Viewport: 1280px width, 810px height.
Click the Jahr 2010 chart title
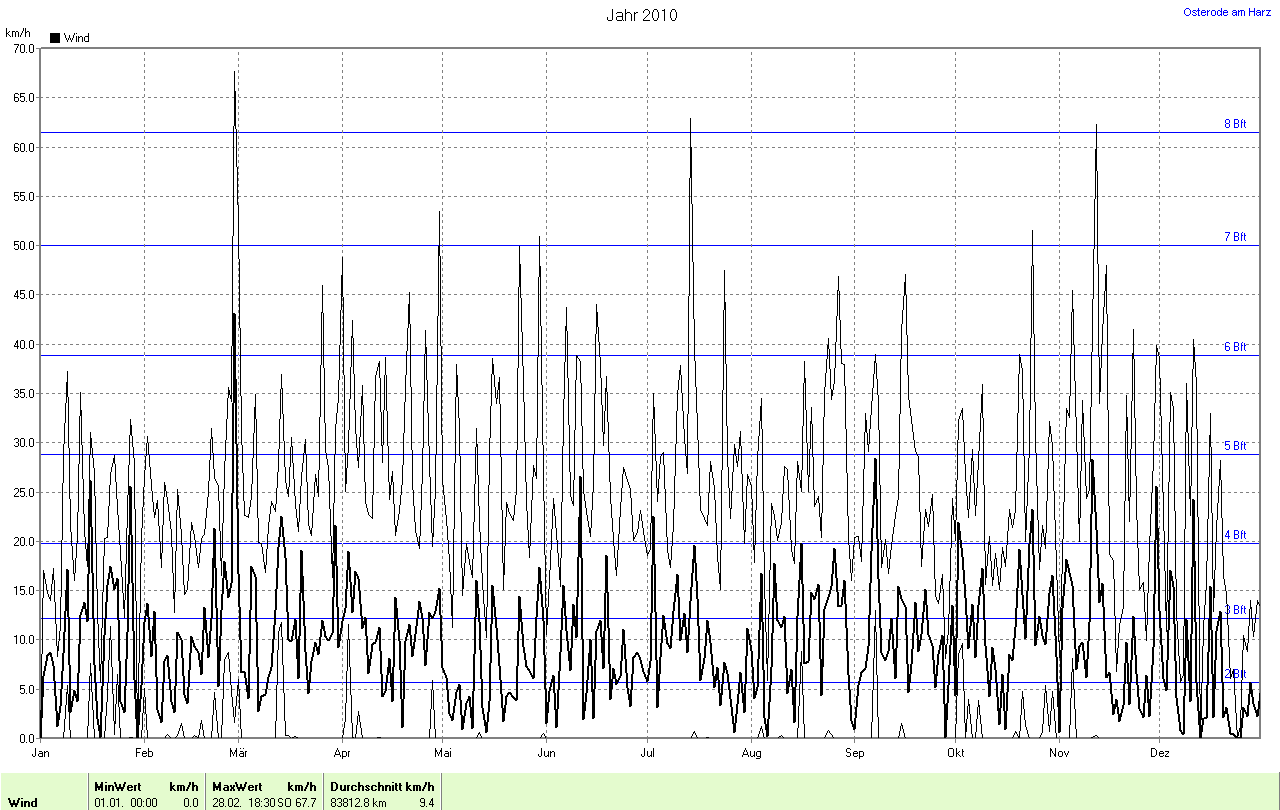point(641,16)
